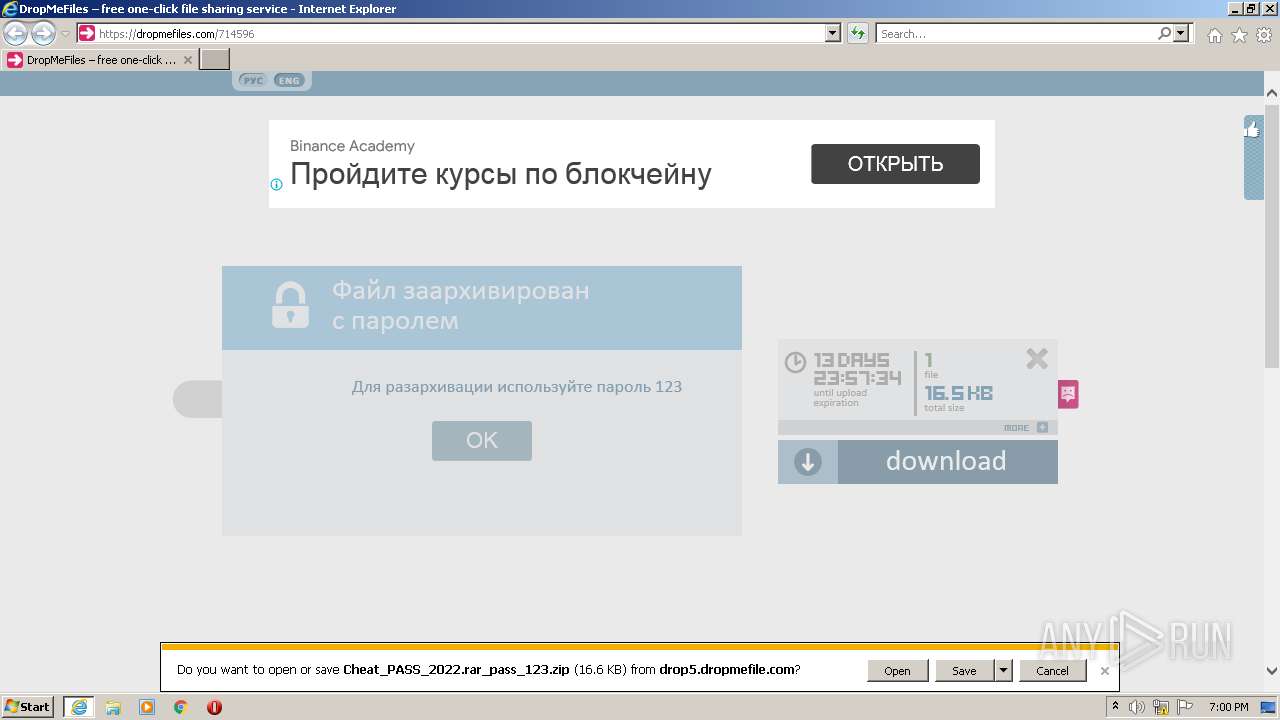1280x720 pixels.
Task: Open Favorites star icon
Action: coord(1239,35)
